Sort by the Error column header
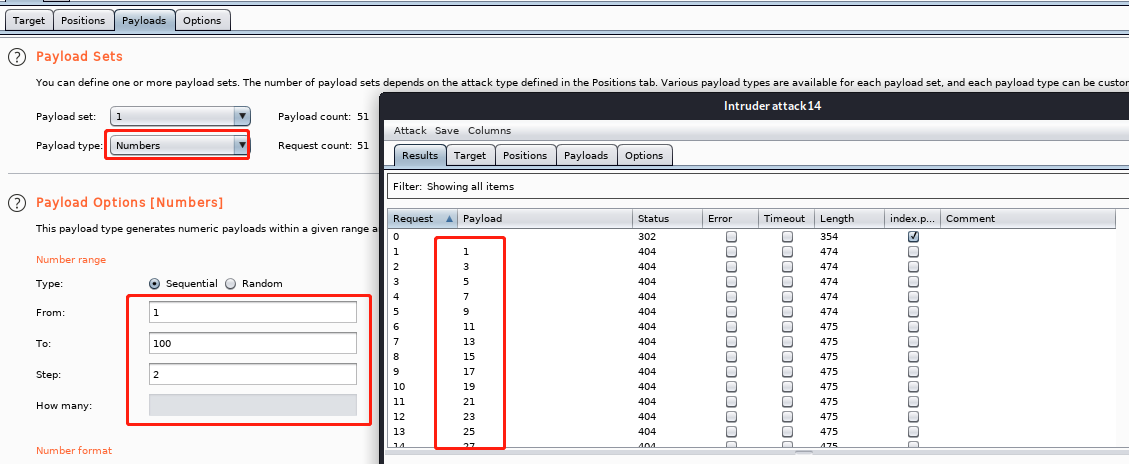1129x464 pixels. [x=731, y=218]
